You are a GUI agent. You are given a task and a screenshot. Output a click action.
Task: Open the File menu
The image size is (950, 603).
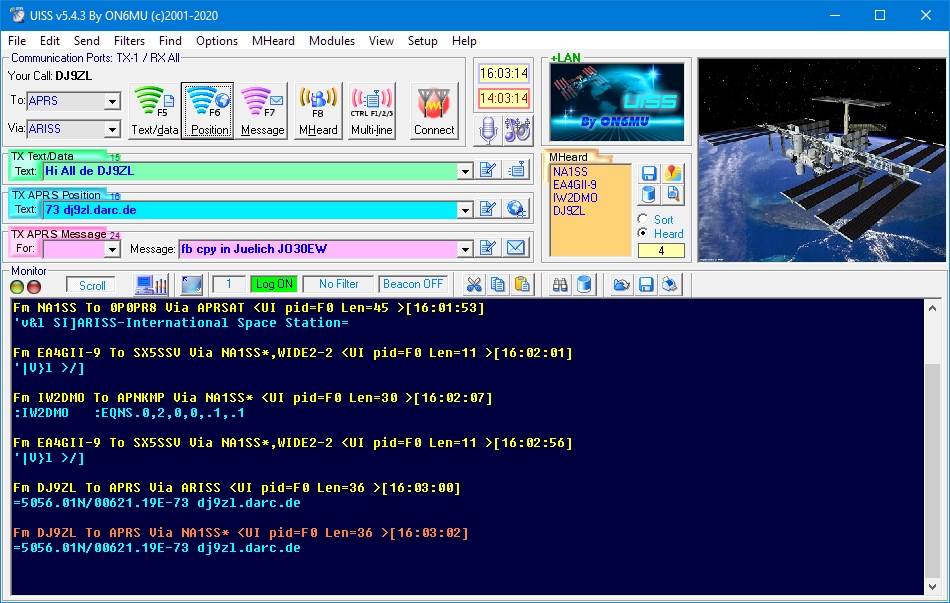pyautogui.click(x=17, y=41)
